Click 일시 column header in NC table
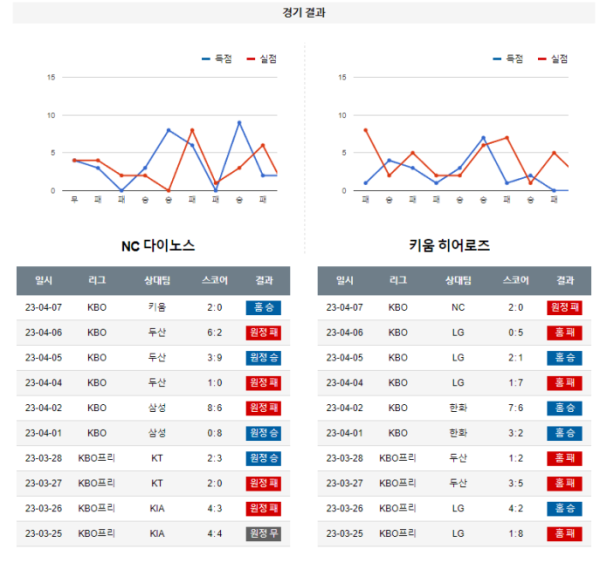The image size is (600, 563). click(44, 281)
